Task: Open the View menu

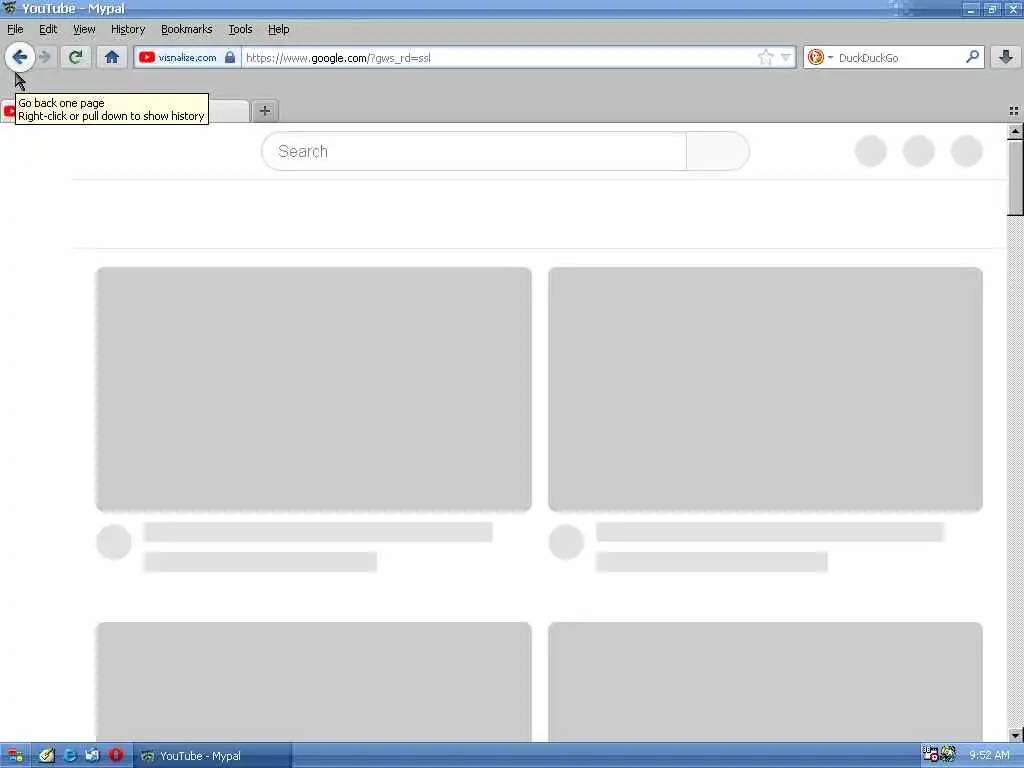Action: pos(84,29)
